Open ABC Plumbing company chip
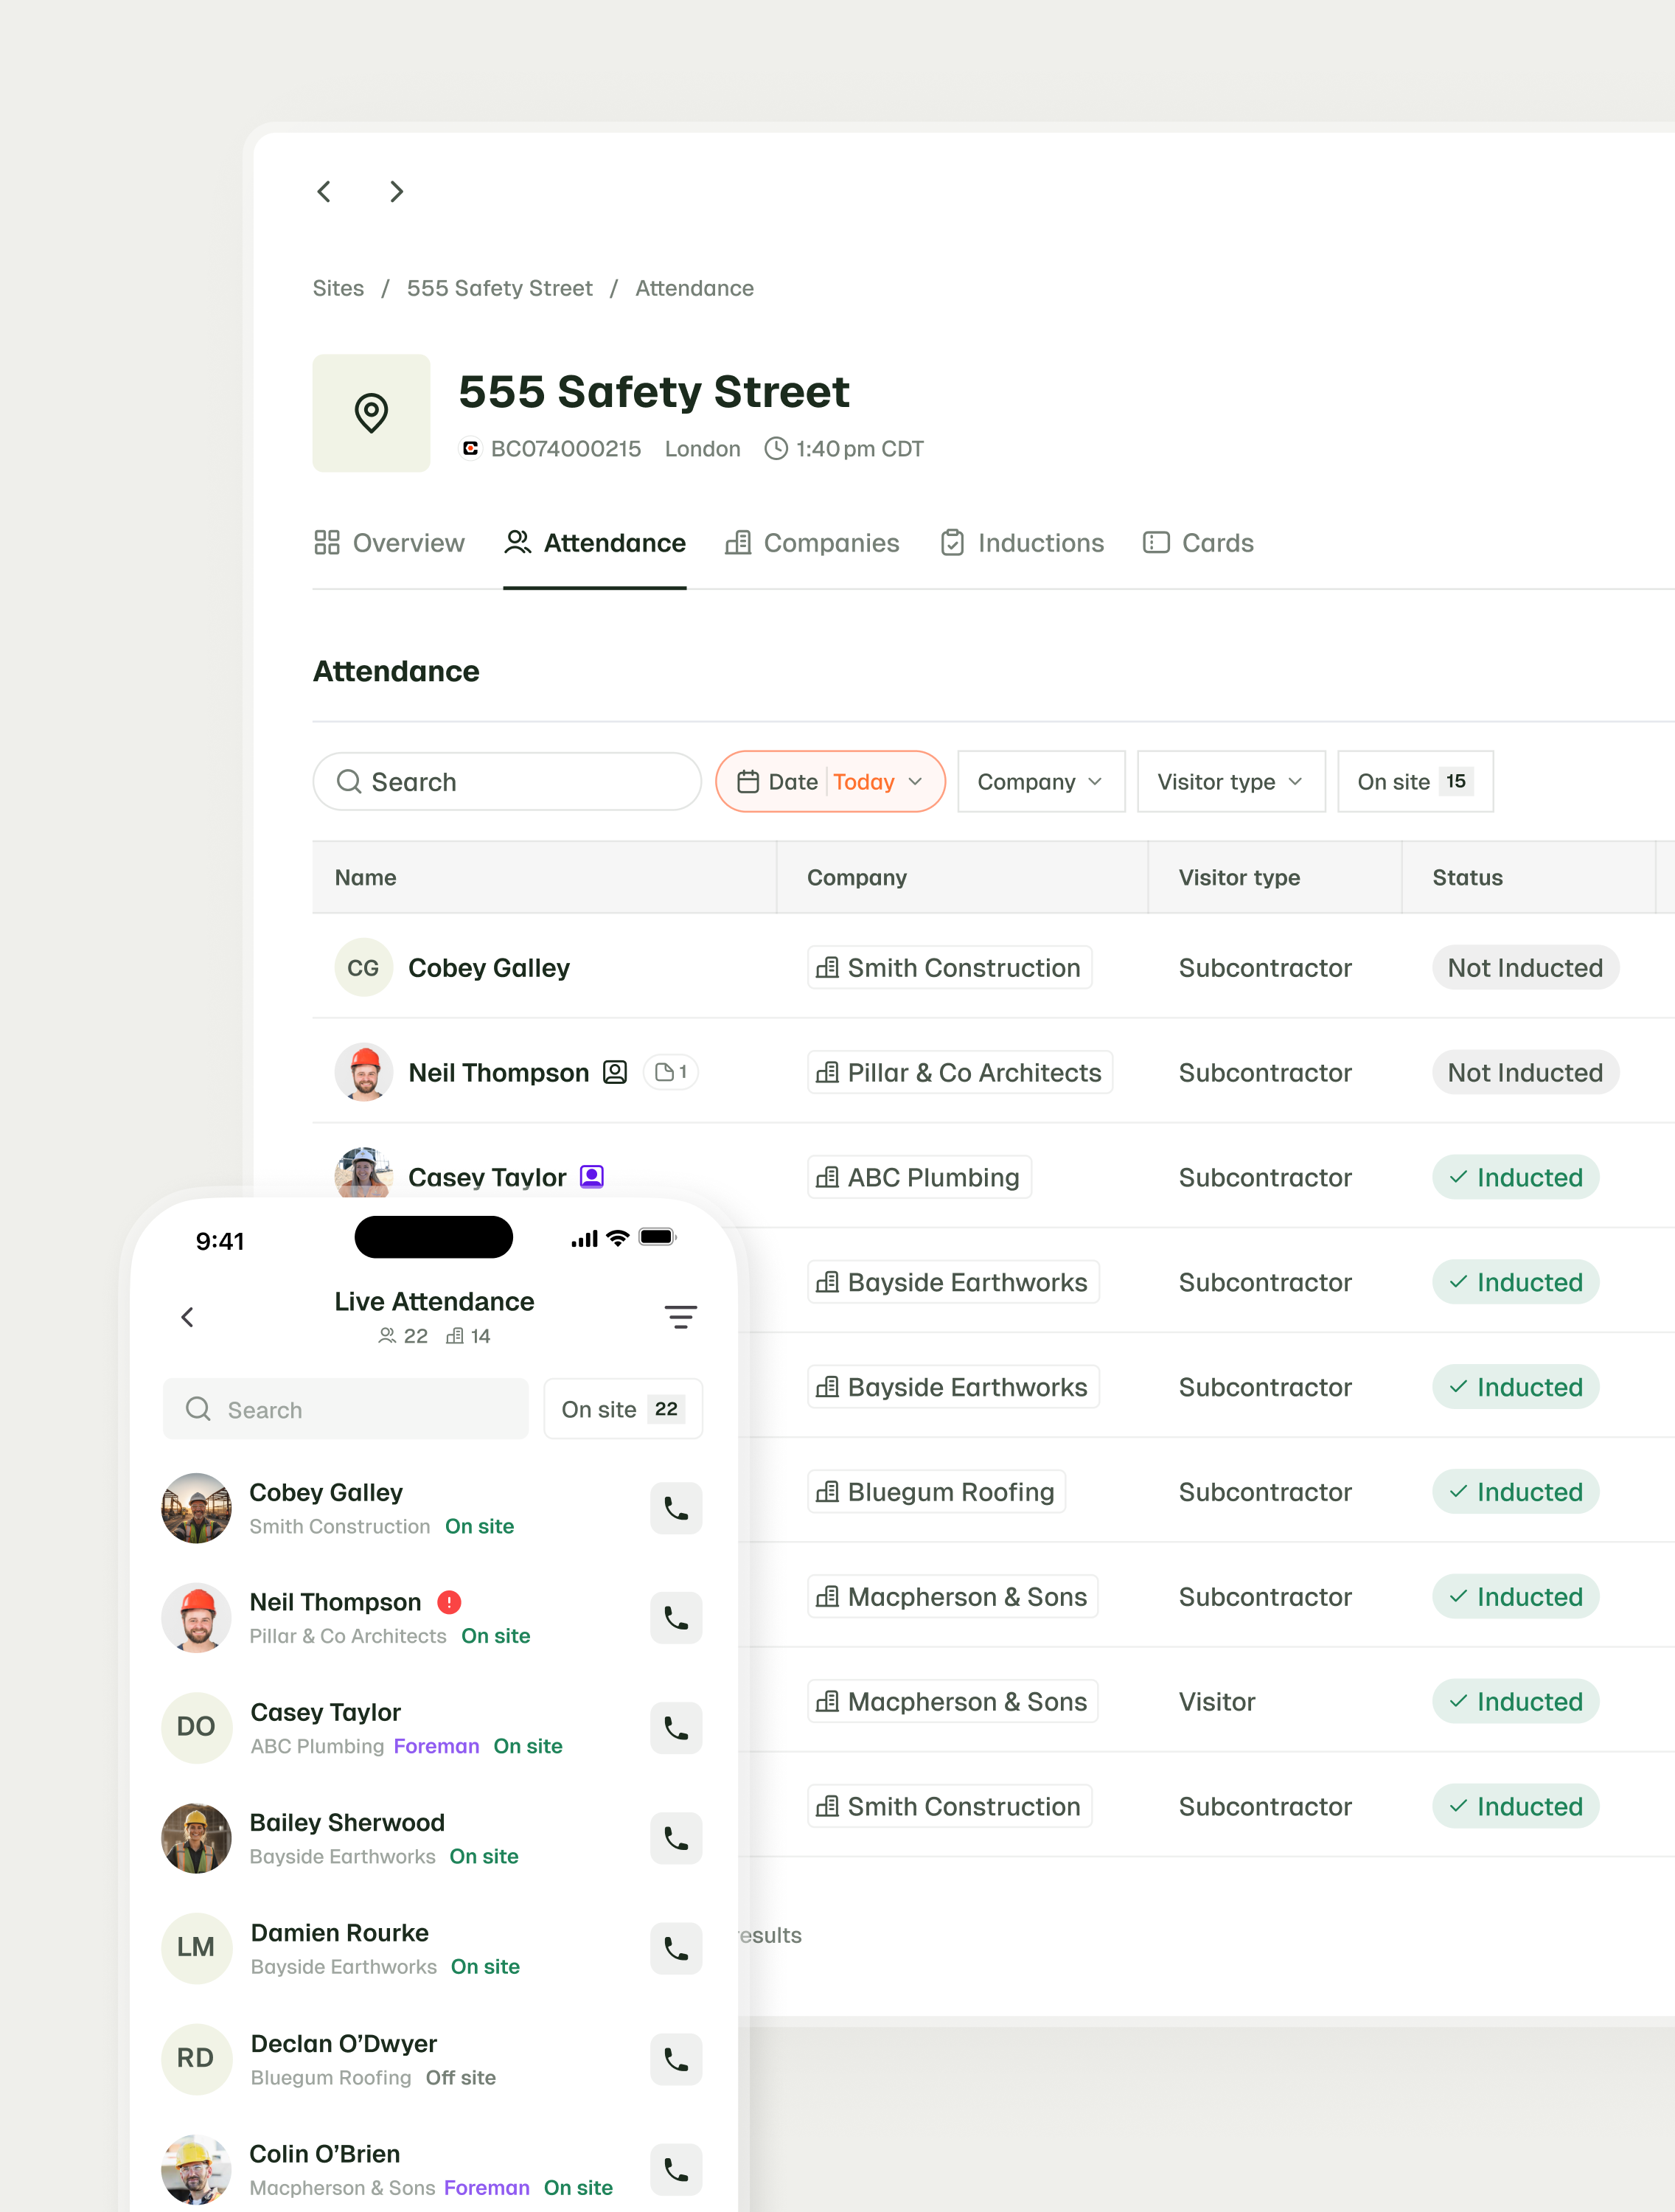The image size is (1675, 2212). [x=919, y=1177]
